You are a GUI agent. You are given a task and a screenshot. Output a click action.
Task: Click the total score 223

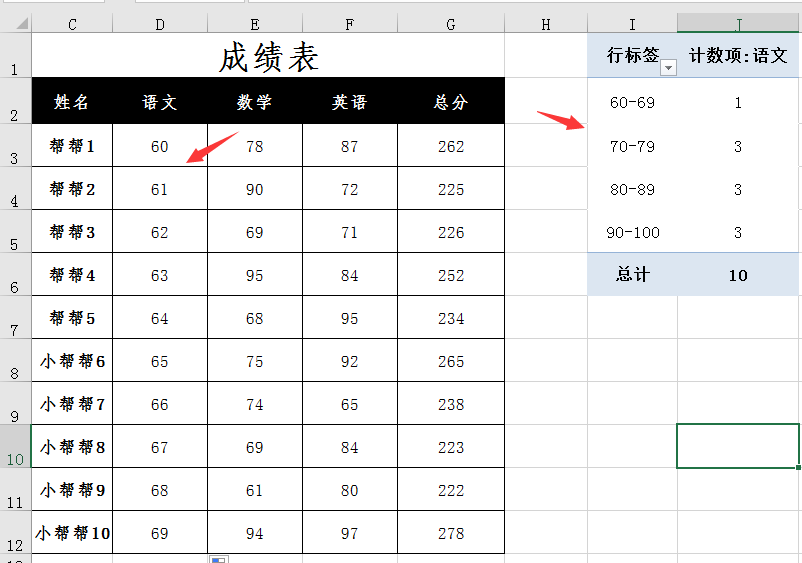click(451, 446)
